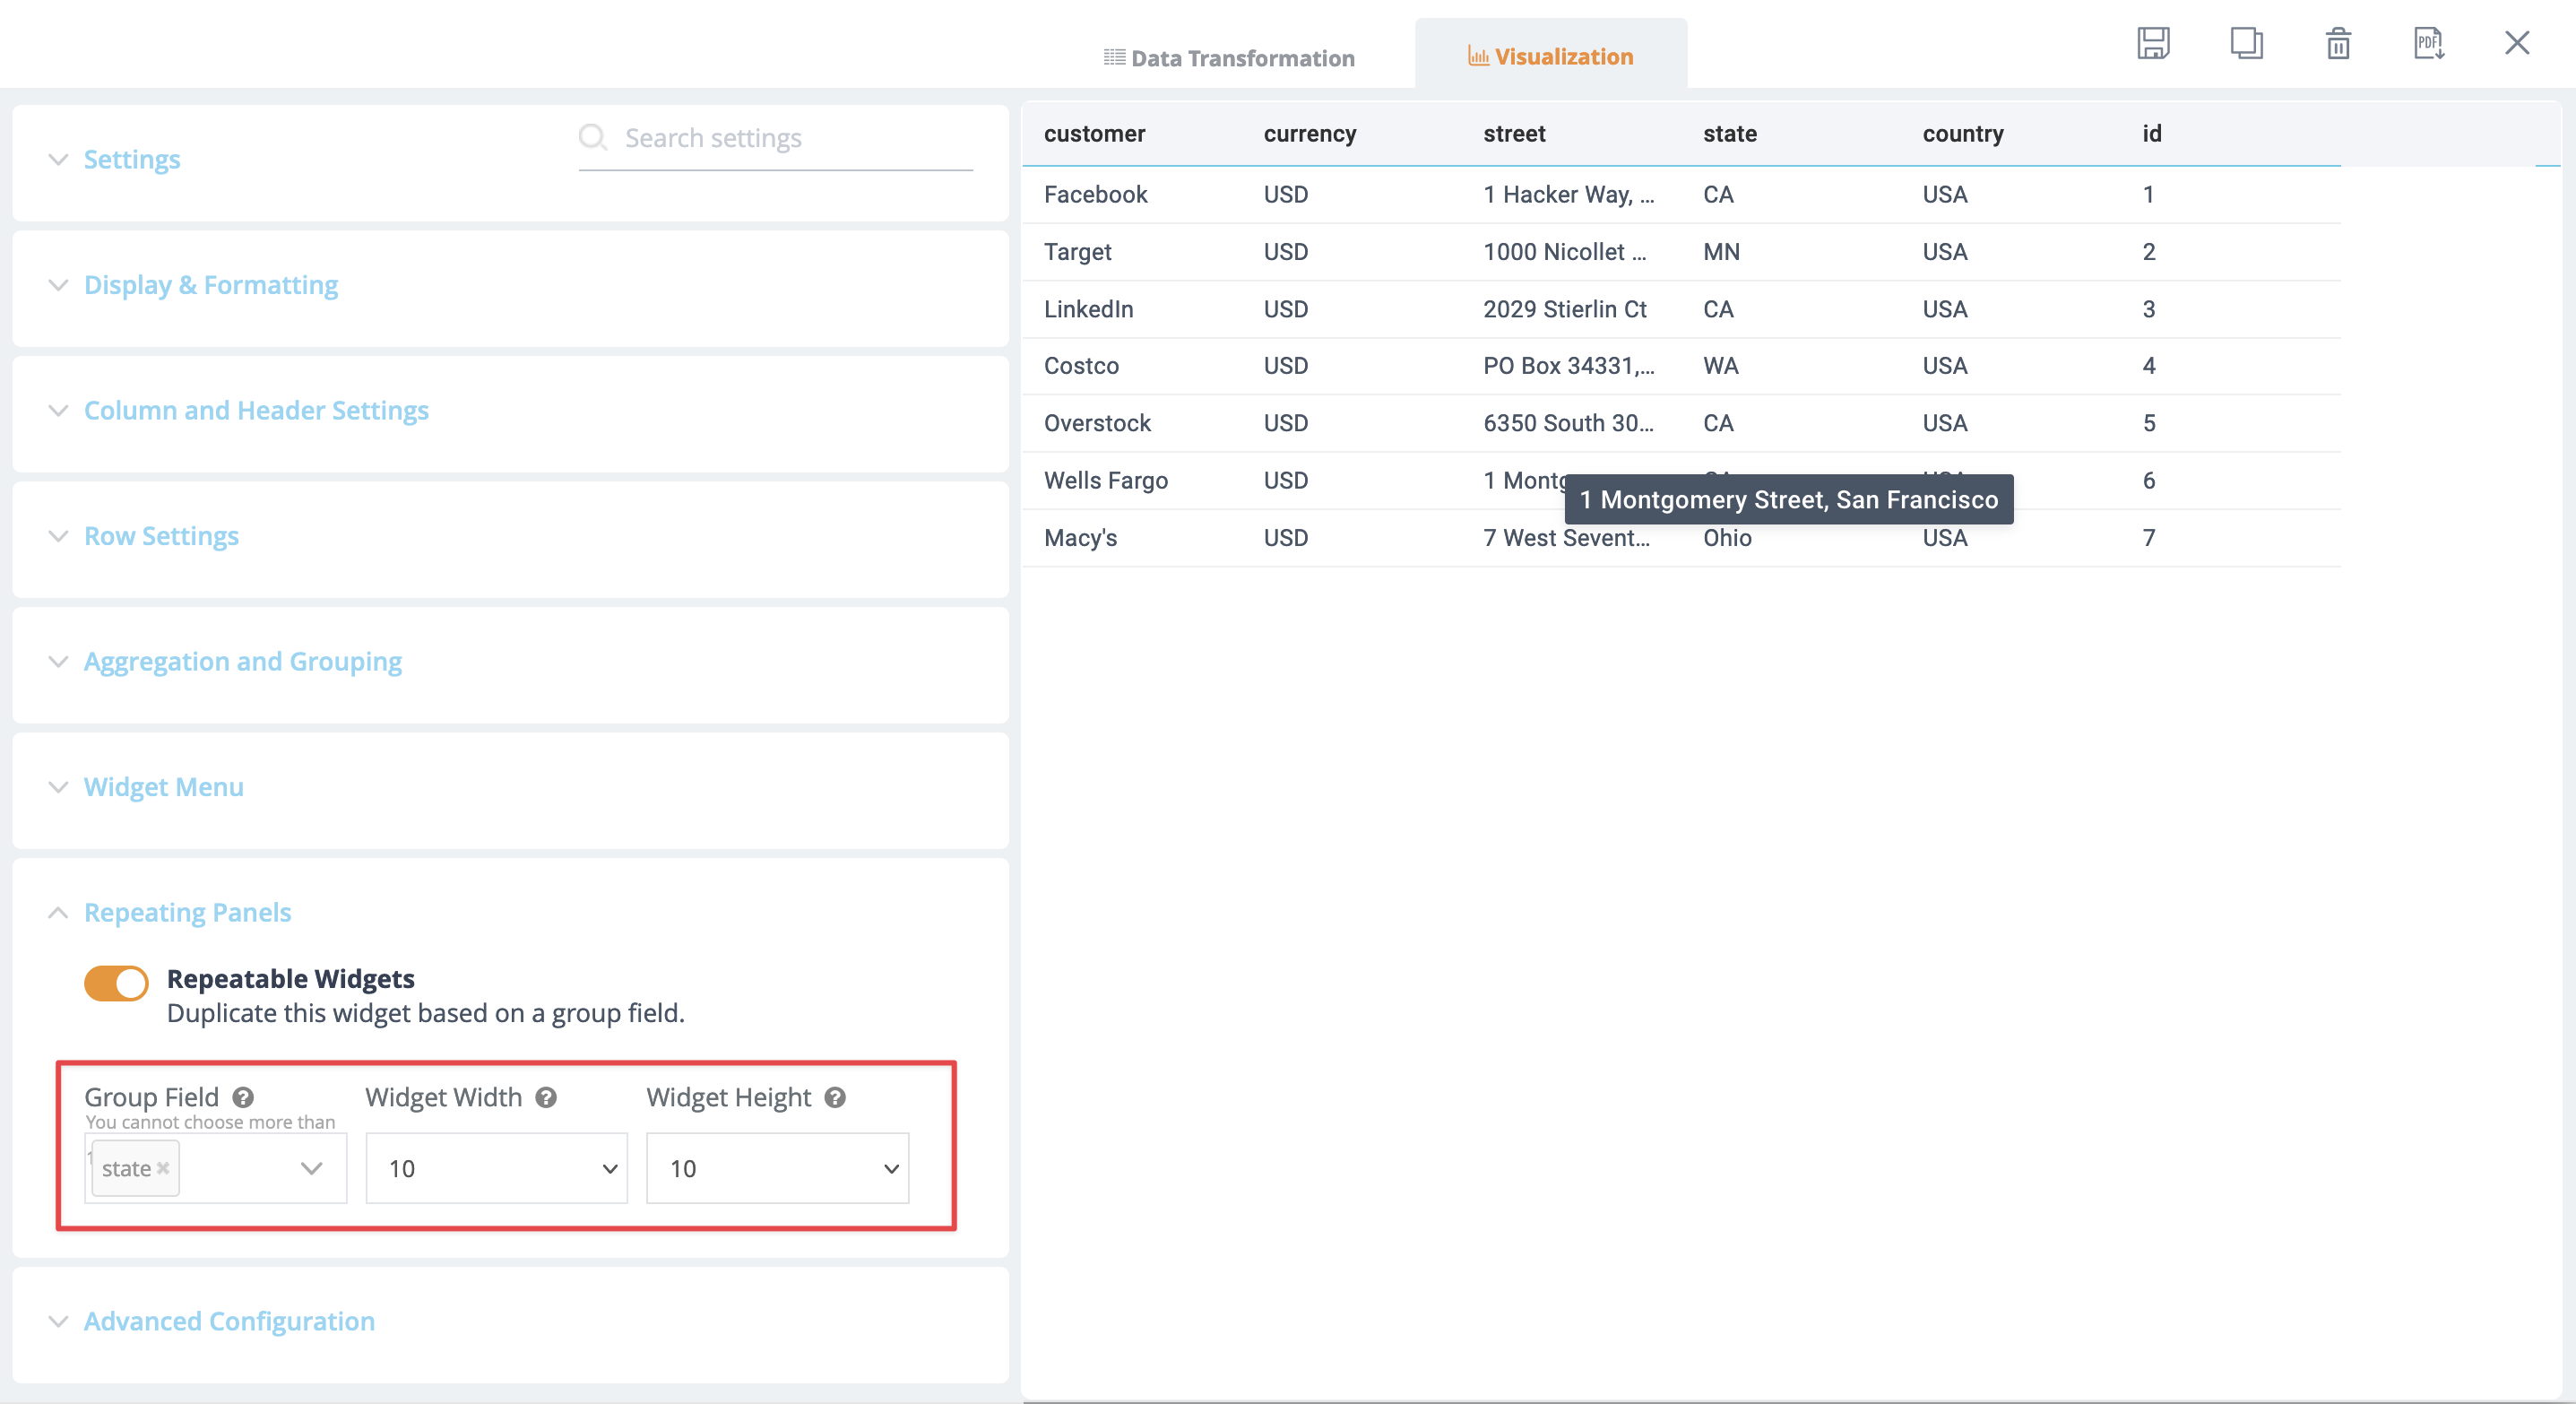Viewport: 2576px width, 1404px height.
Task: Click the search magnifier icon in settings
Action: point(593,137)
